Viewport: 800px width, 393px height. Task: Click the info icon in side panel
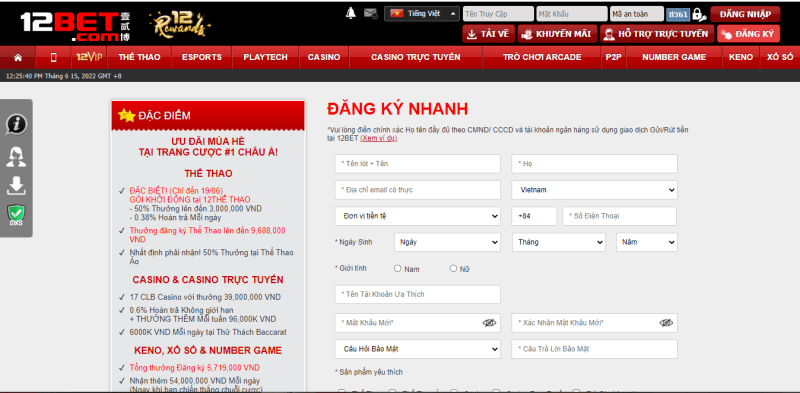tap(16, 124)
